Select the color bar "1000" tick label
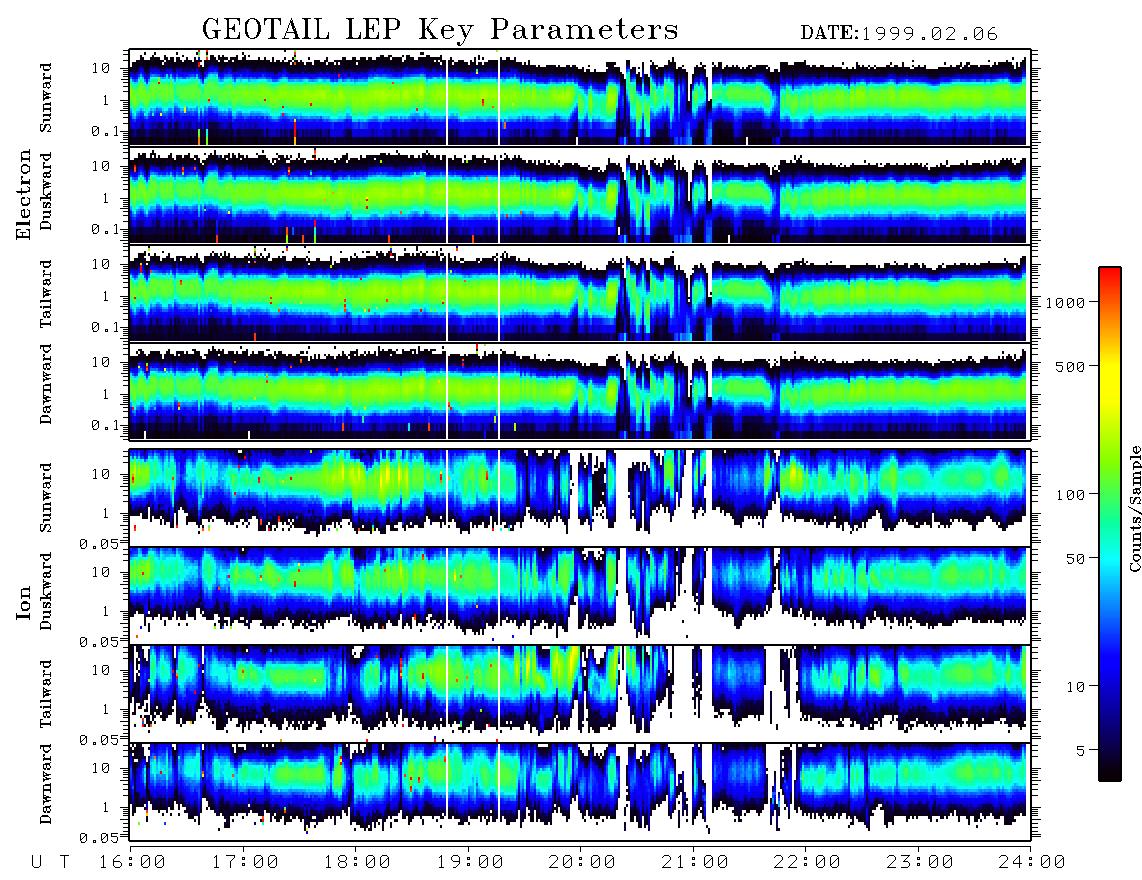Viewport: 1142px width, 880px height. [x=1065, y=302]
